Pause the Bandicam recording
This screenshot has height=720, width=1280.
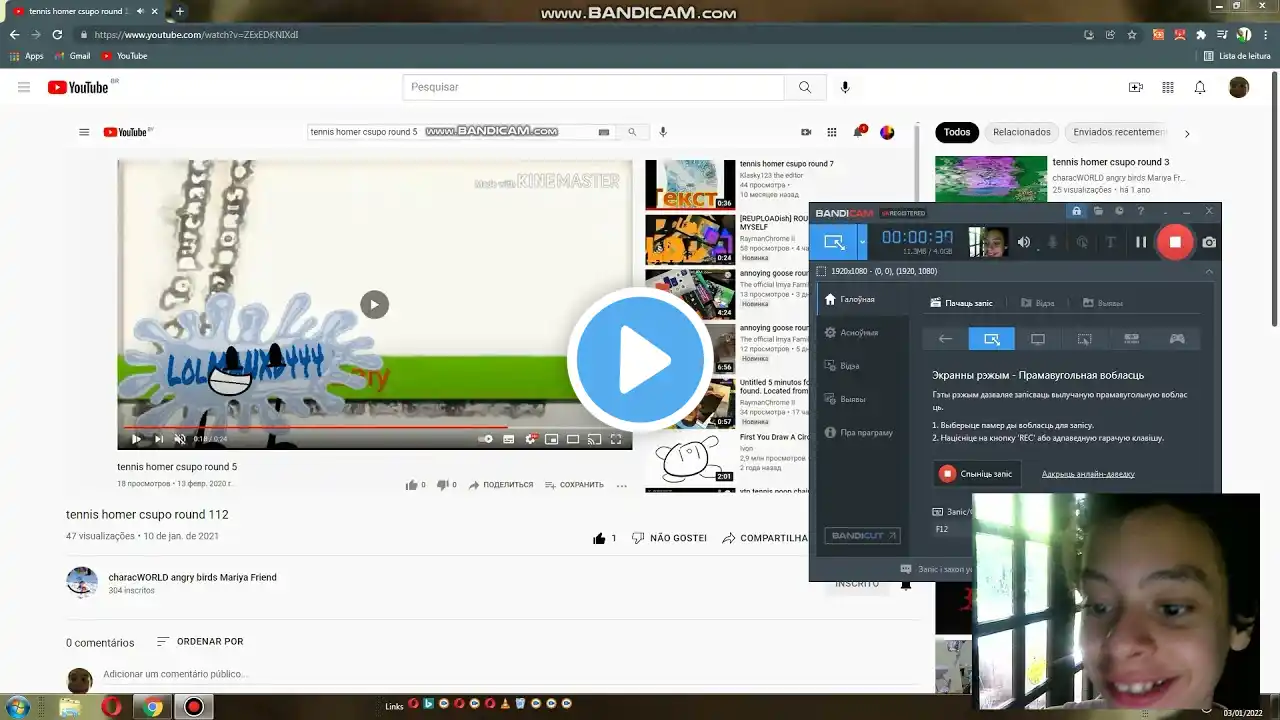pyautogui.click(x=1141, y=242)
